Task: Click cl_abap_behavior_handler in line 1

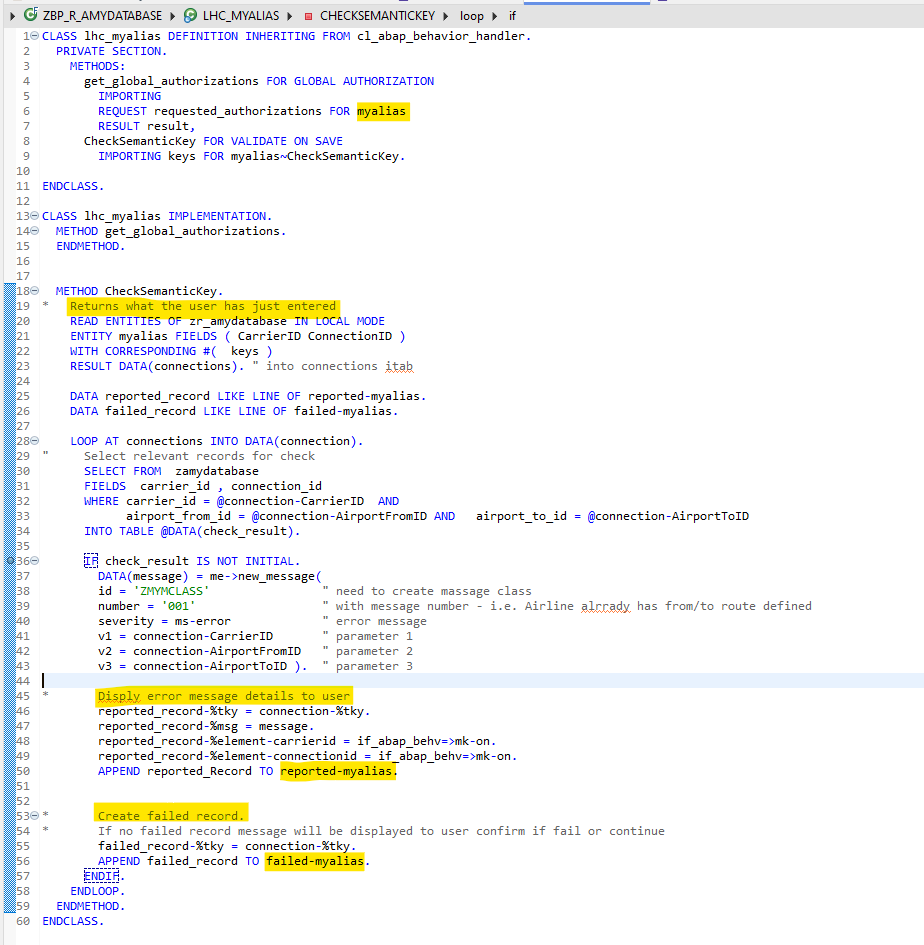Action: coord(441,36)
